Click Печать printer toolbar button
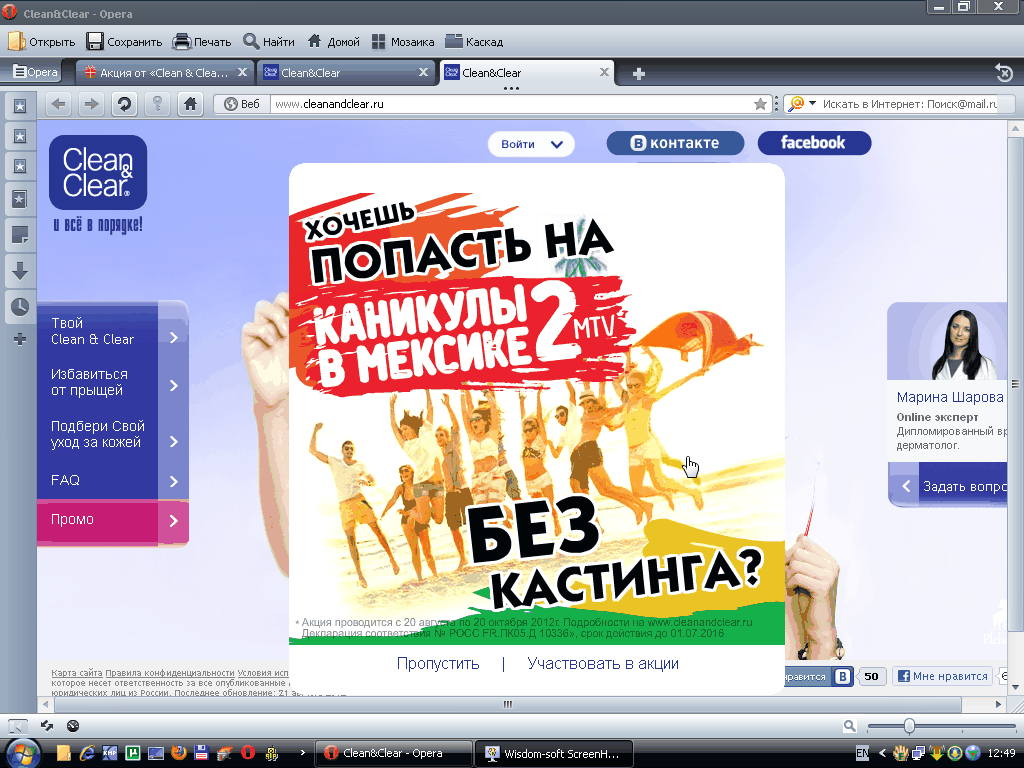1024x768 pixels. click(202, 42)
